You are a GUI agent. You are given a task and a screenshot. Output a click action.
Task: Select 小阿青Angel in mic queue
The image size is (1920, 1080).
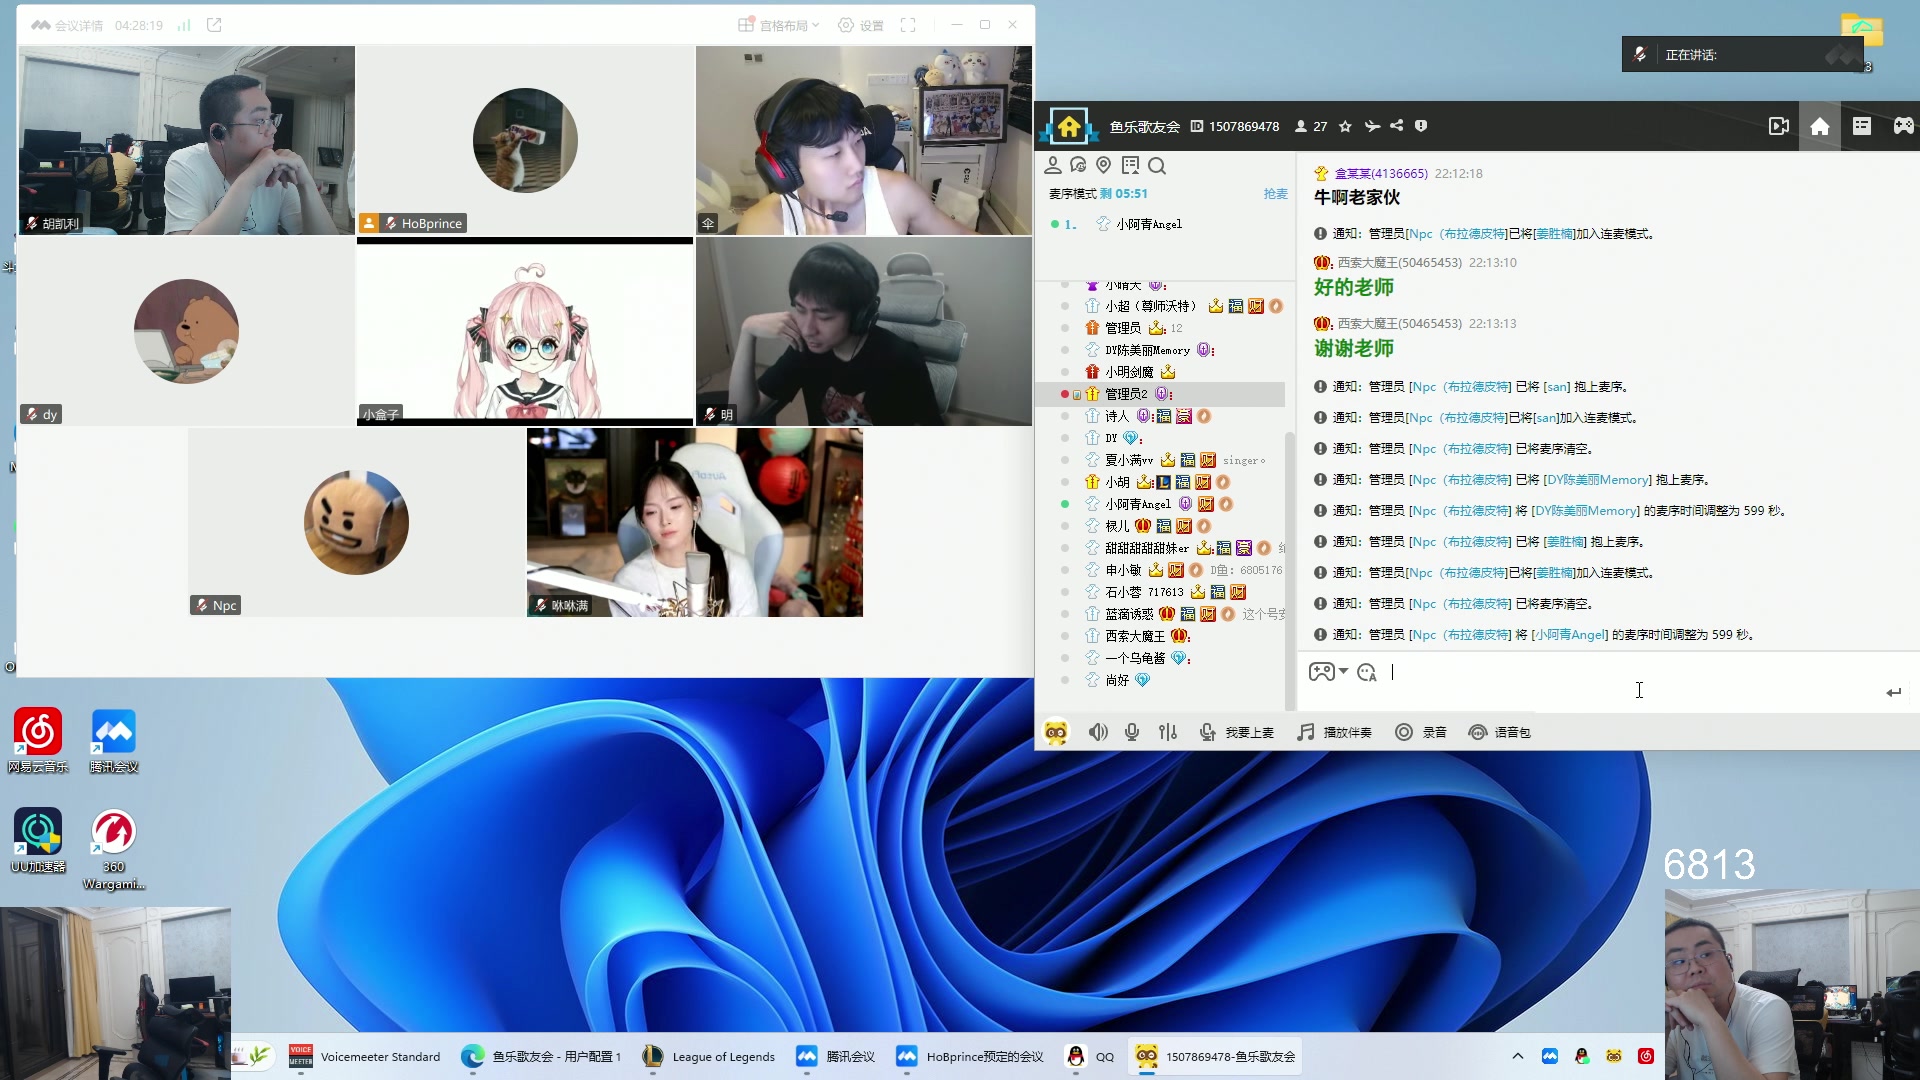pyautogui.click(x=1149, y=224)
